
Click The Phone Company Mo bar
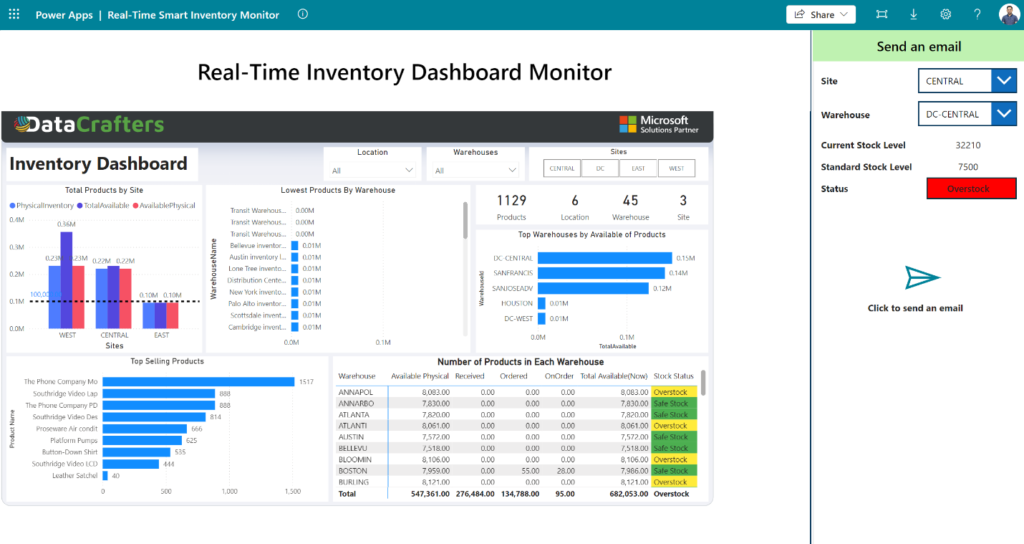point(199,381)
